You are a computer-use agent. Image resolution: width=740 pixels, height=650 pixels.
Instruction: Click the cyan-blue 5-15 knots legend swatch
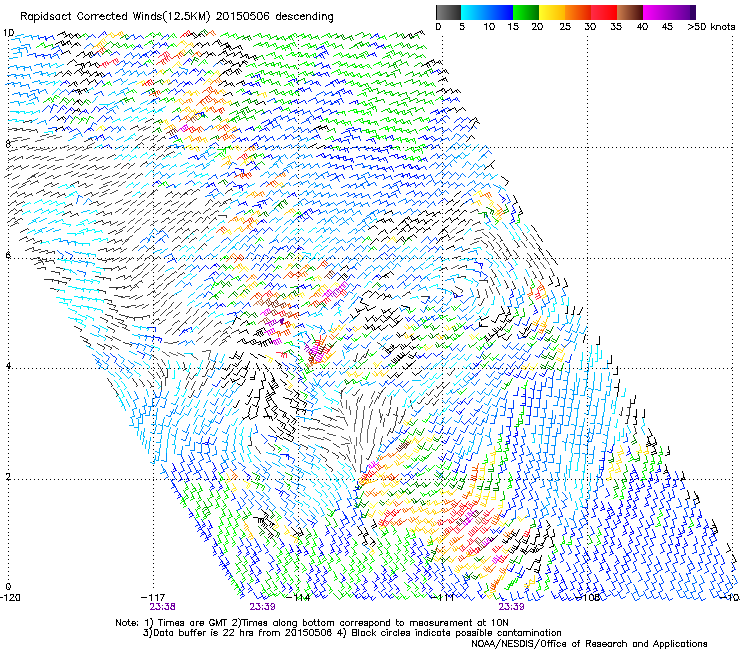(x=487, y=12)
